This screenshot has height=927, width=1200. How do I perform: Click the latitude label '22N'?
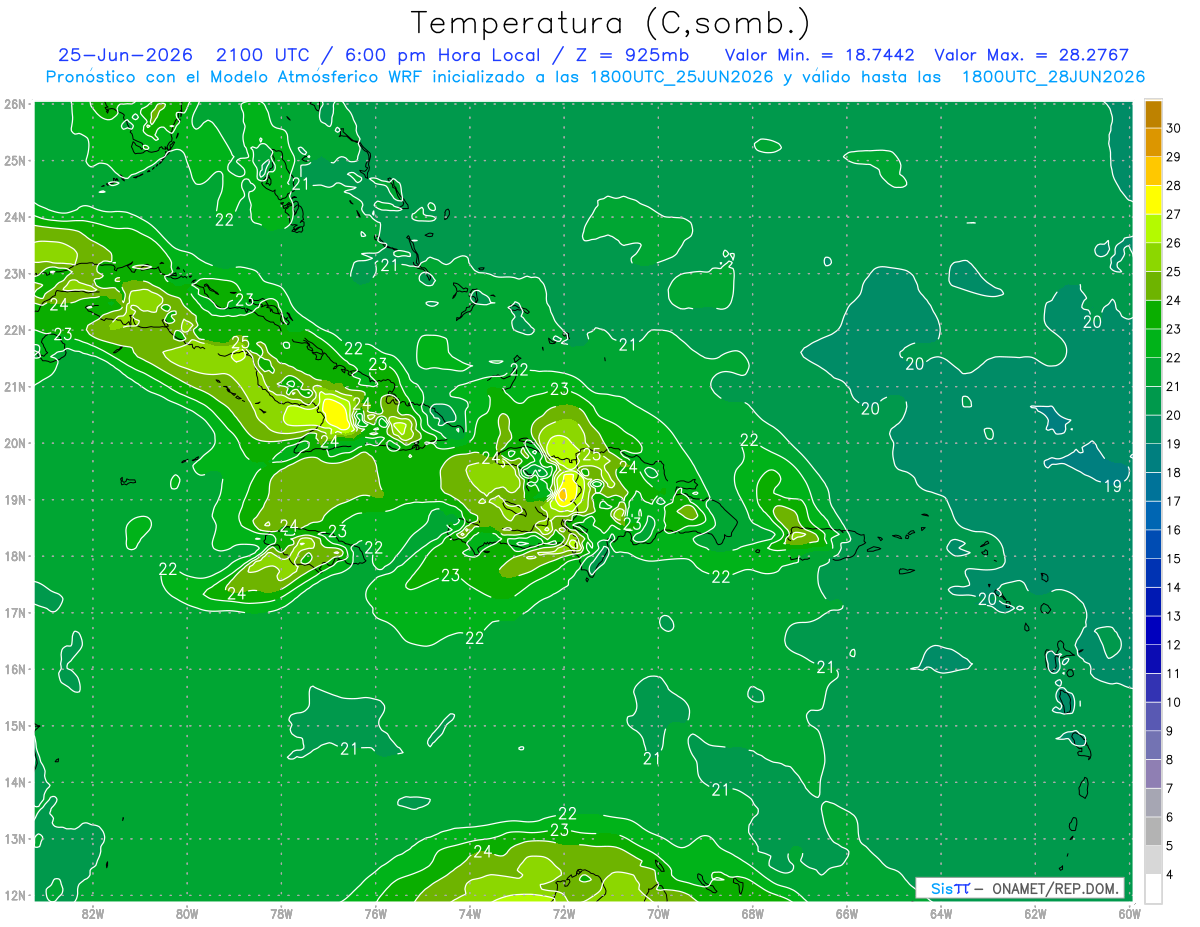coord(15,330)
